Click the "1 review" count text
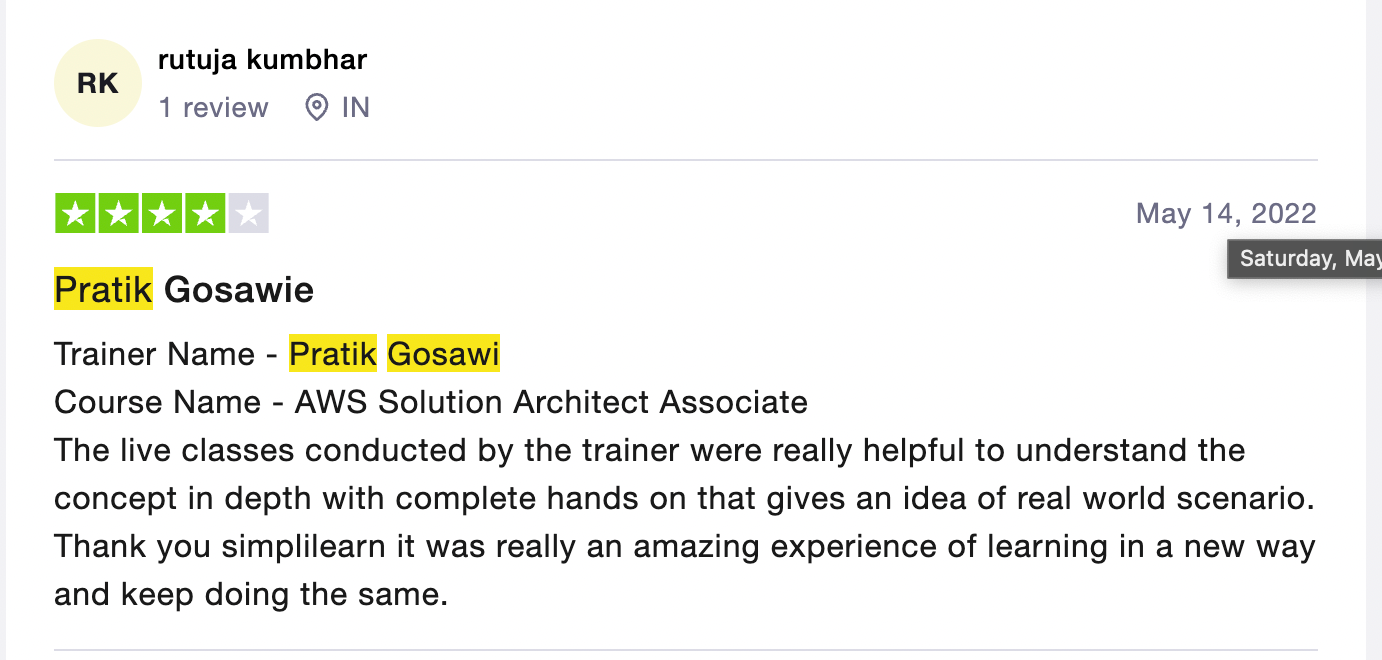Viewport: 1382px width, 660px height. tap(213, 108)
